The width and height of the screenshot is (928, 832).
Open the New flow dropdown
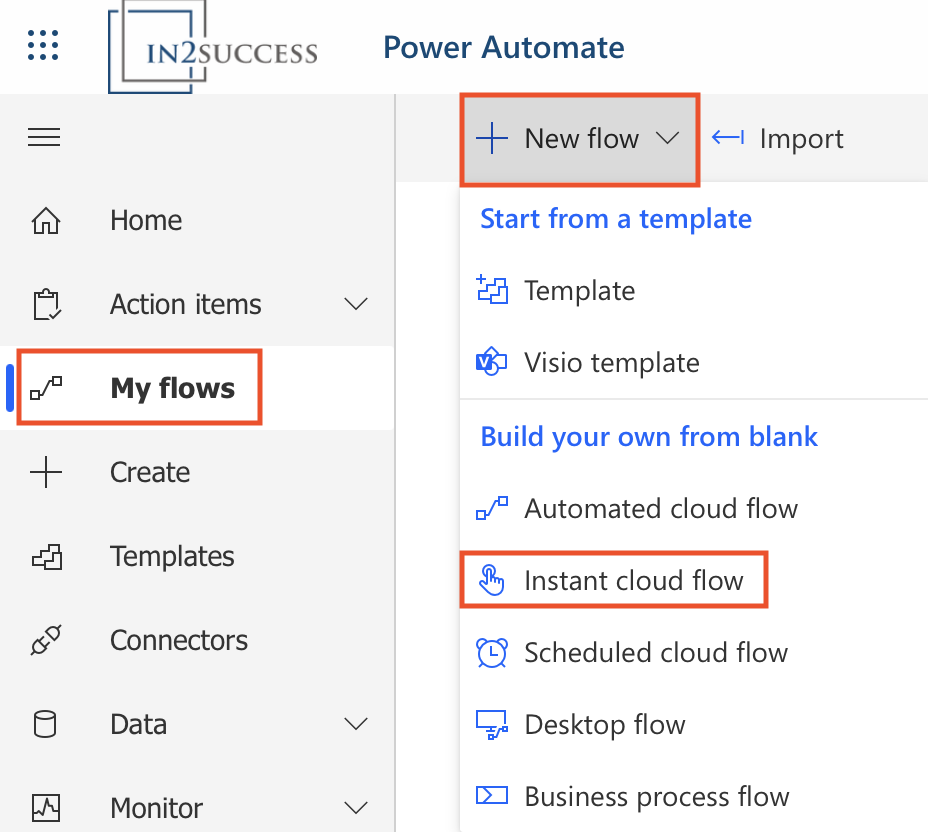point(580,140)
